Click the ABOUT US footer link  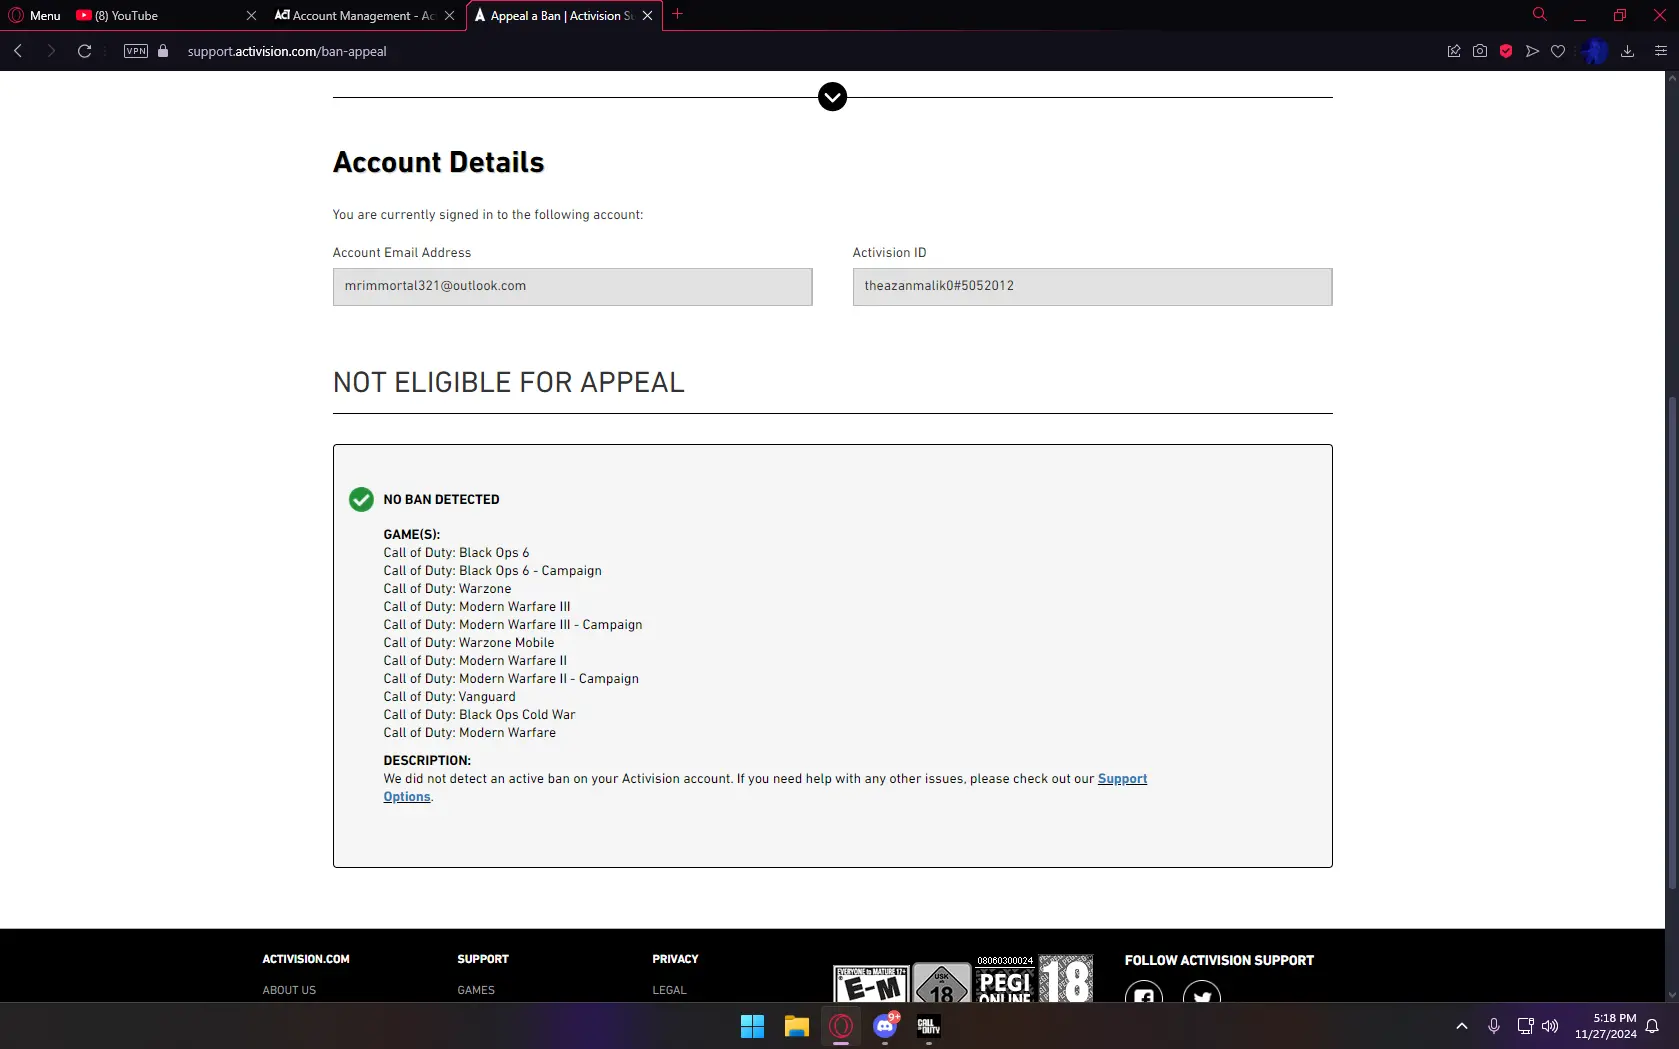click(x=289, y=990)
